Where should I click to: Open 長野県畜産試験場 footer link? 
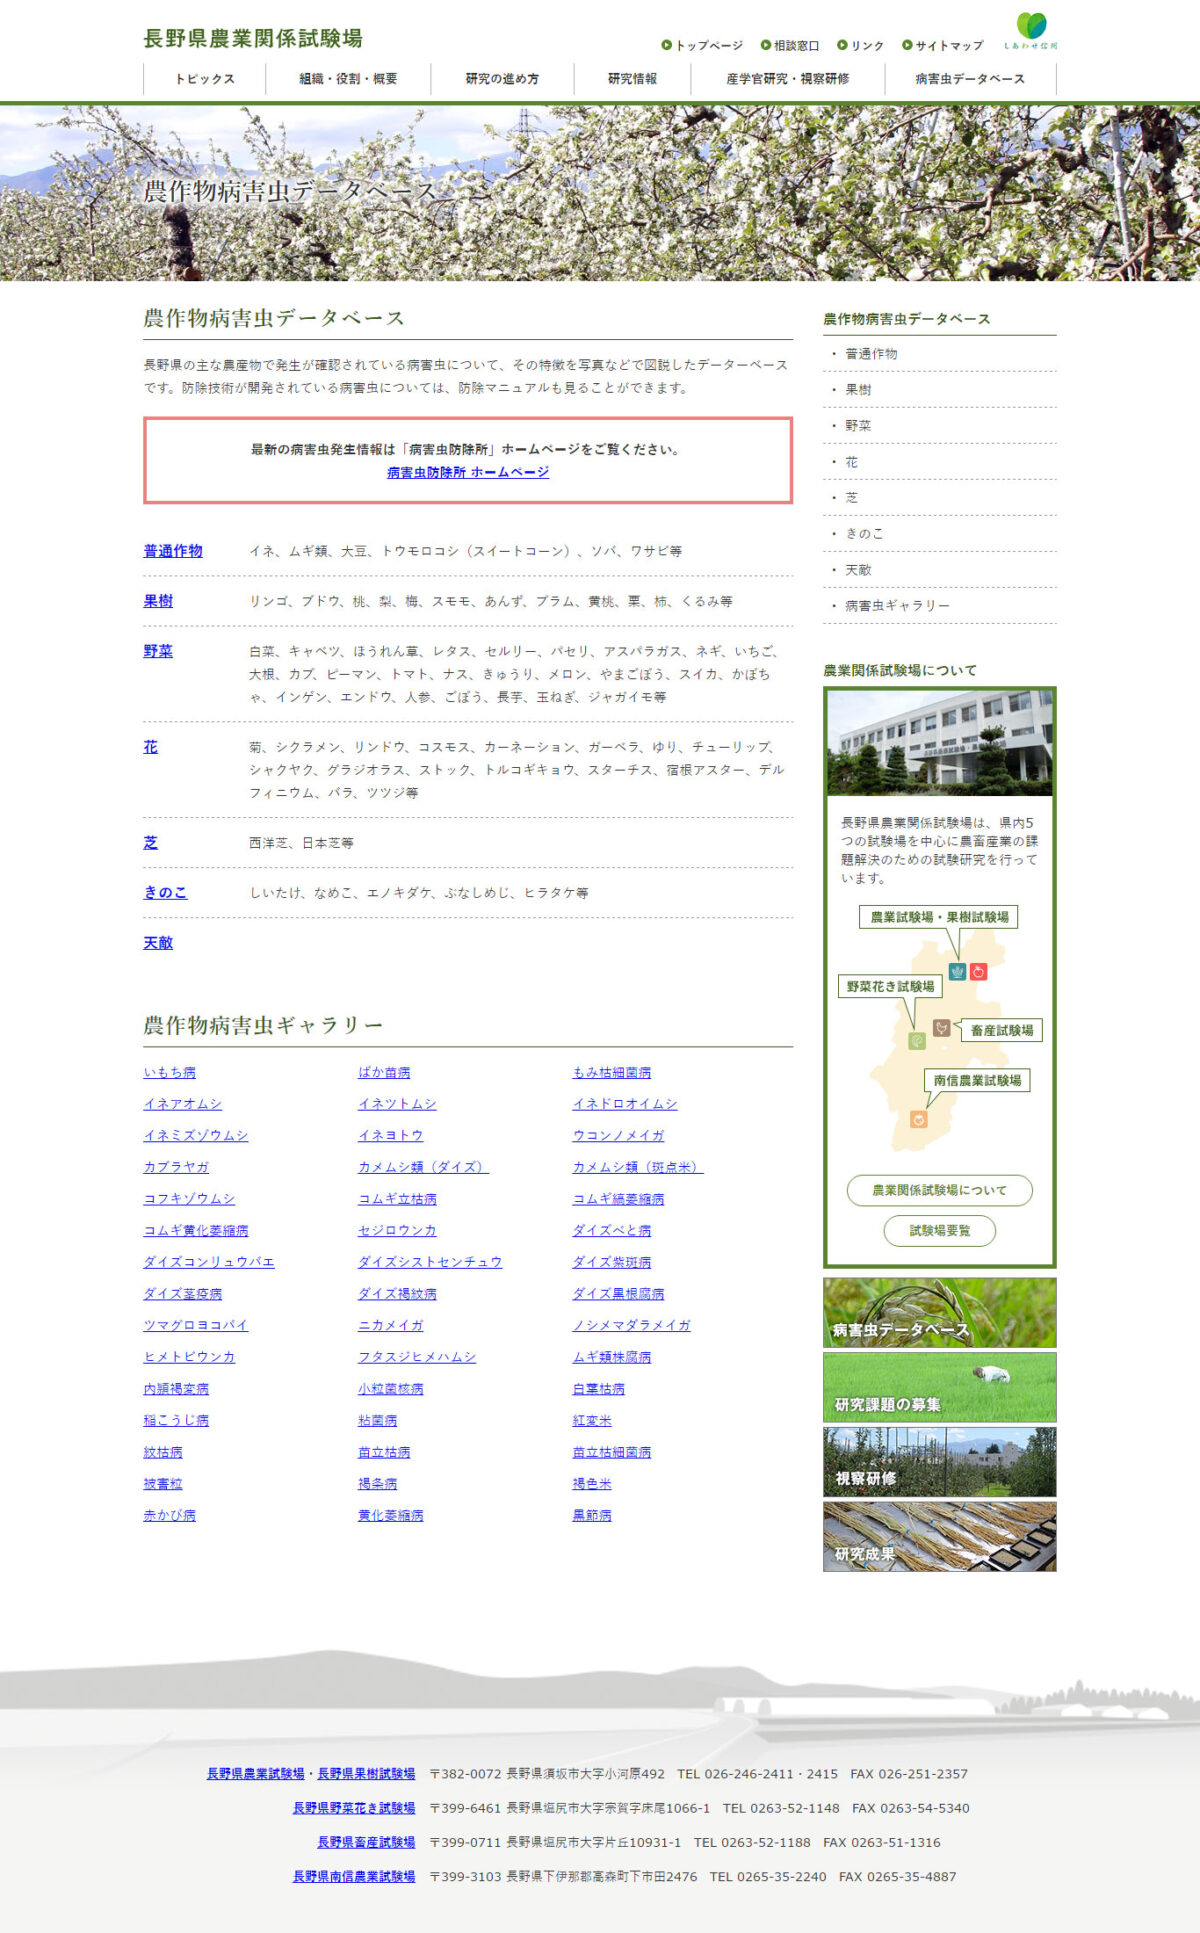click(366, 1842)
